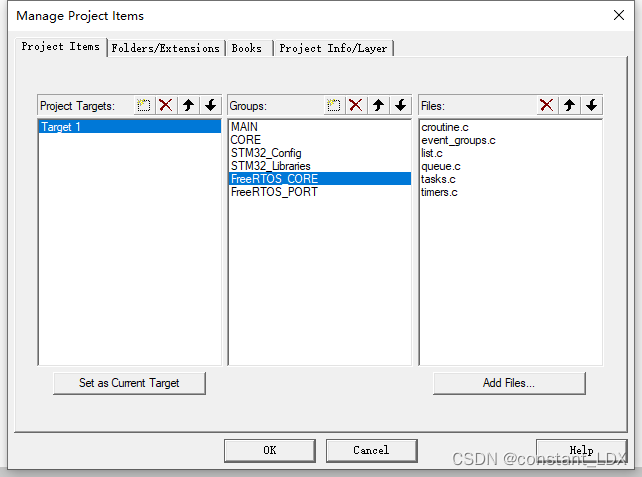This screenshot has height=477, width=642.
Task: Move selected file down
Action: pos(591,105)
